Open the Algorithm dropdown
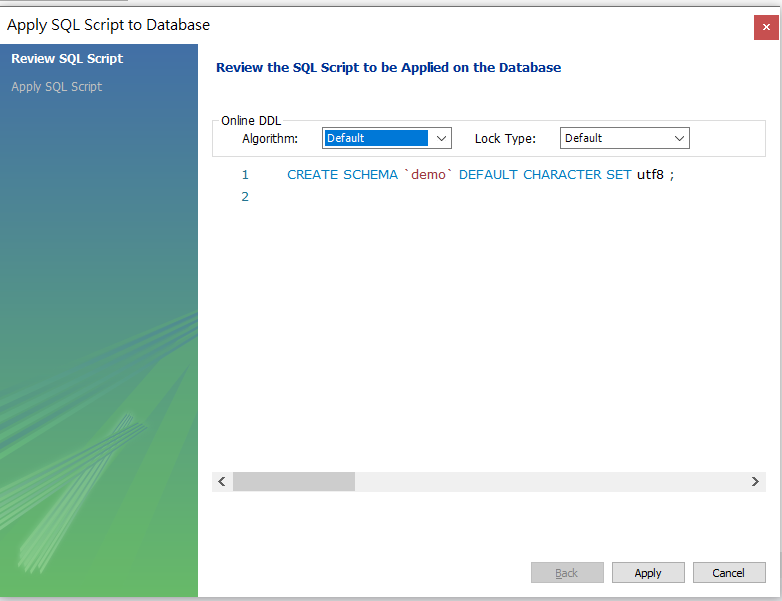 (387, 138)
